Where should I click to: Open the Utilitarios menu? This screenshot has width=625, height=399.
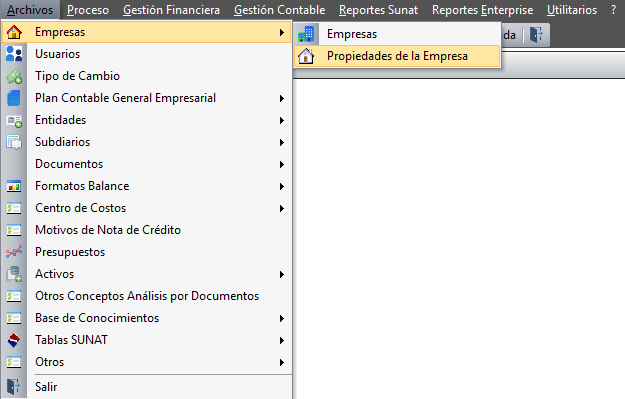[572, 10]
